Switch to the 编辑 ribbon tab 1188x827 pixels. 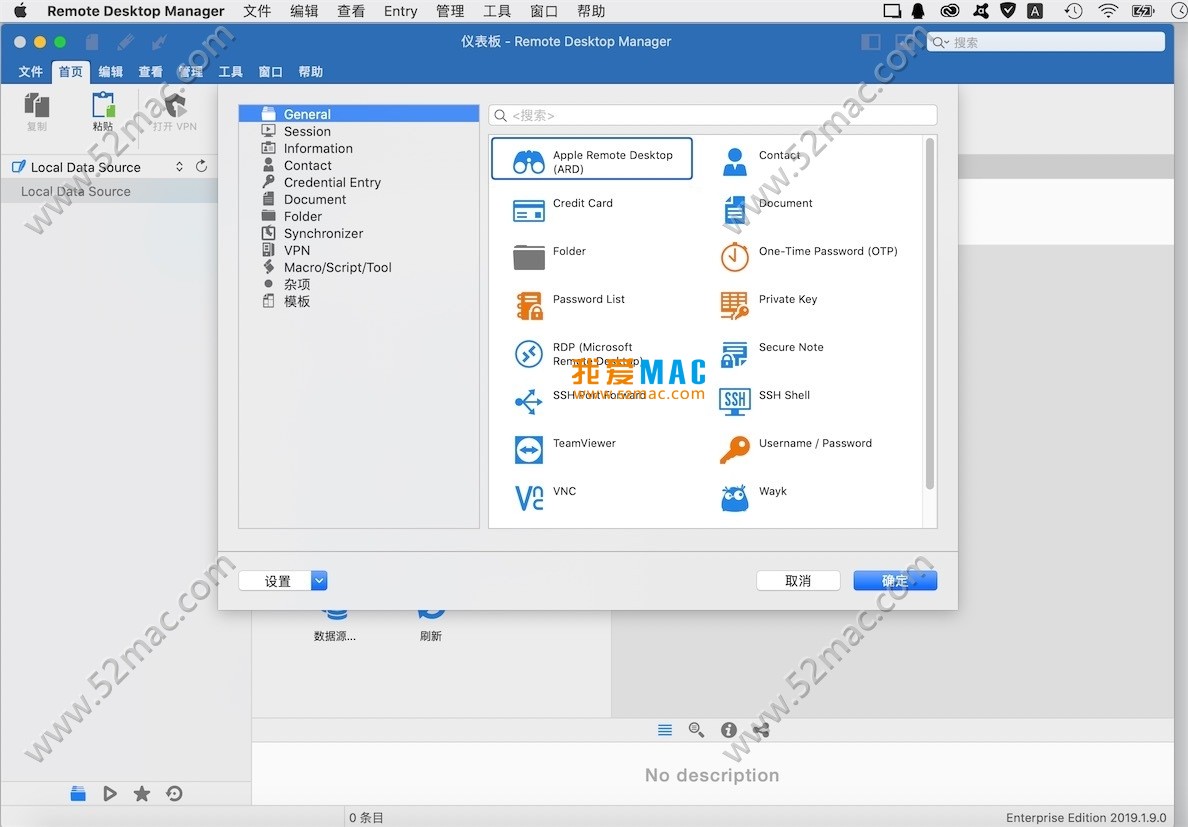click(110, 72)
